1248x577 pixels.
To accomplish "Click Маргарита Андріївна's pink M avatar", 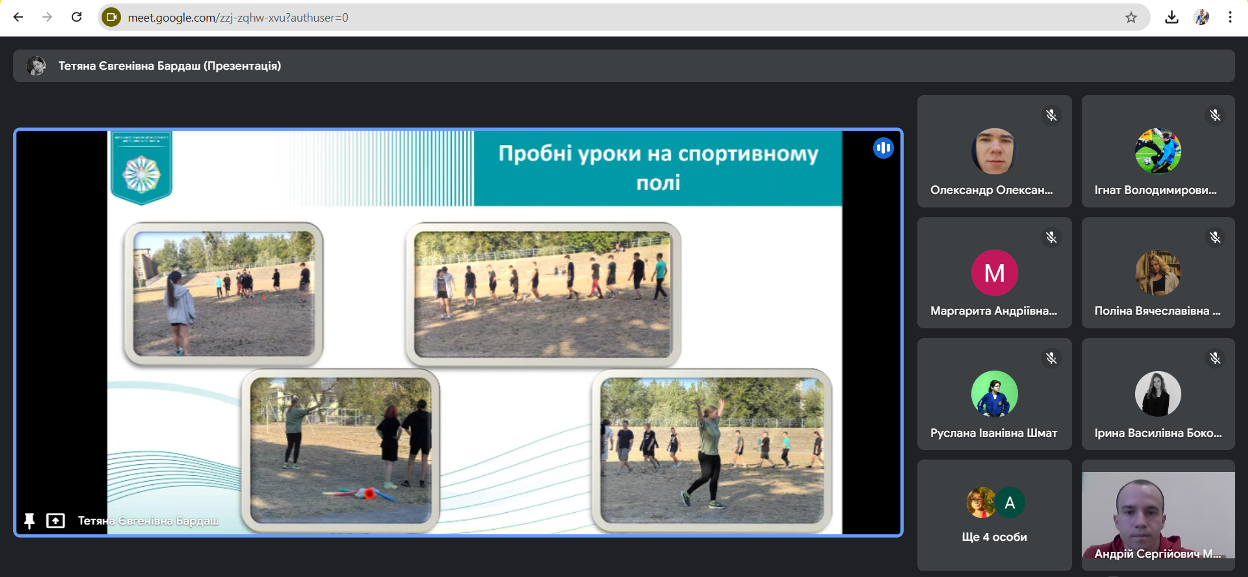I will pyautogui.click(x=994, y=273).
